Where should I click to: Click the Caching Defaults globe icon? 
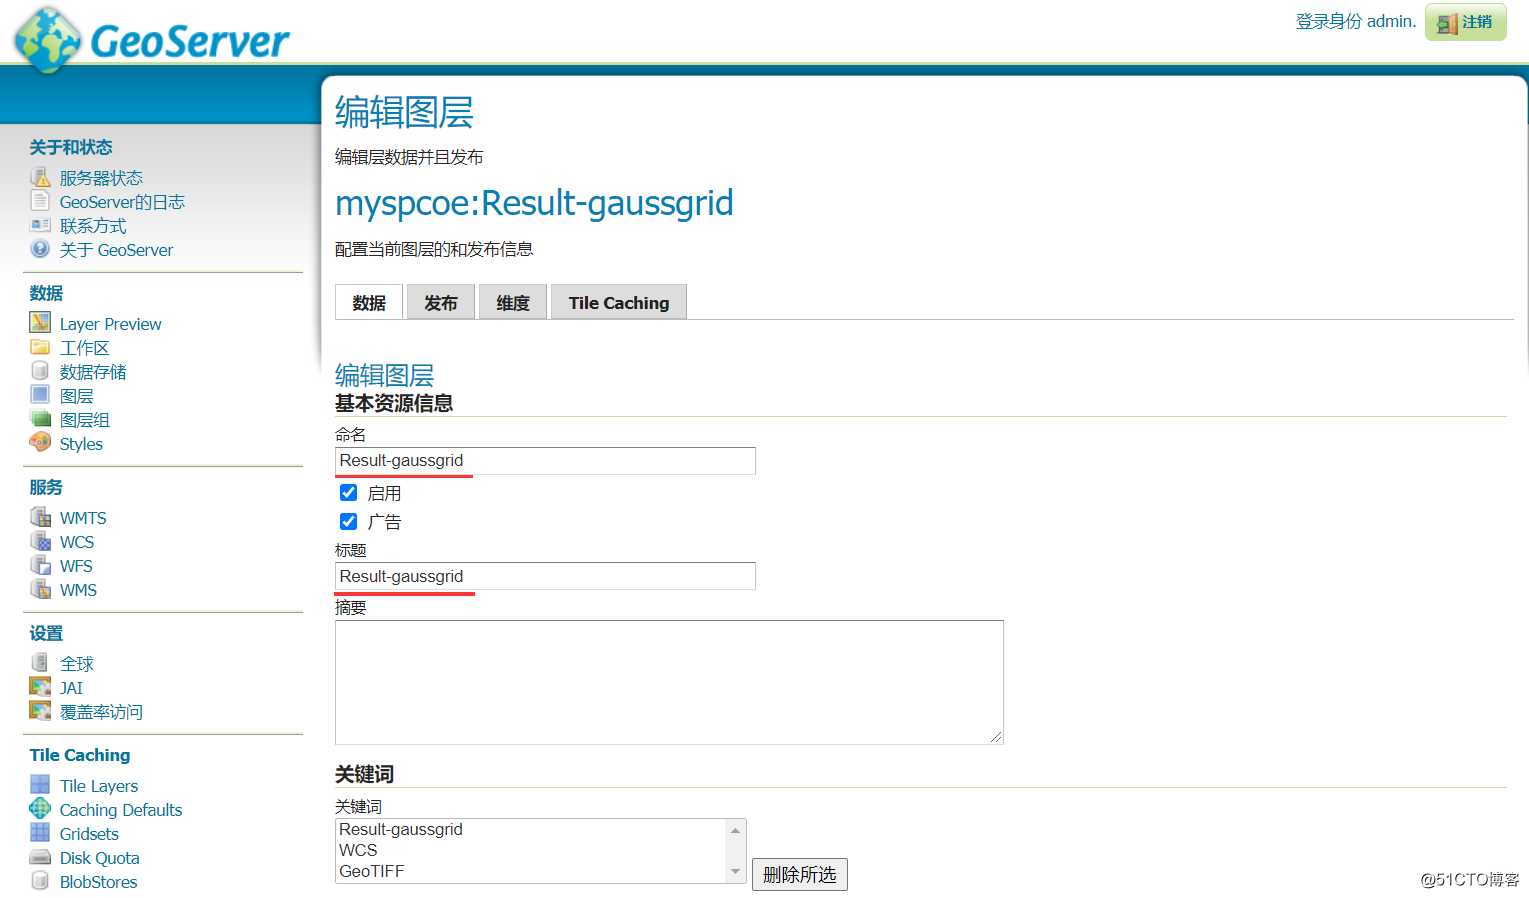coord(40,808)
